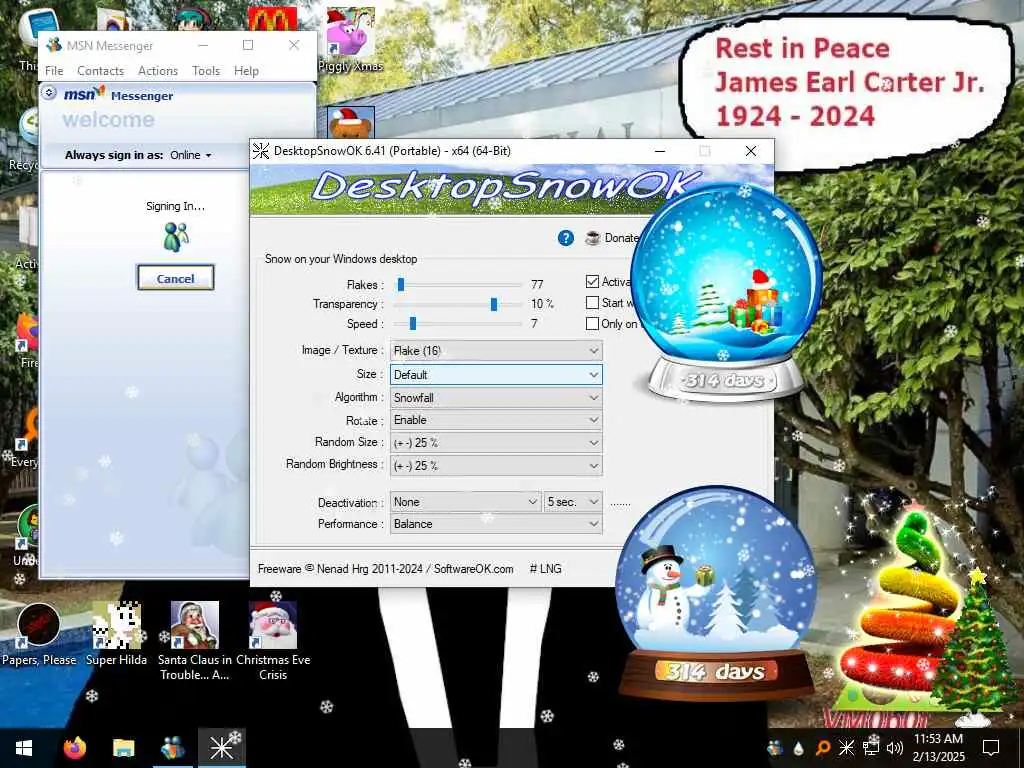Screen dimensions: 1024x768
Task: Tick the Only on desktop checkbox
Action: click(x=592, y=323)
